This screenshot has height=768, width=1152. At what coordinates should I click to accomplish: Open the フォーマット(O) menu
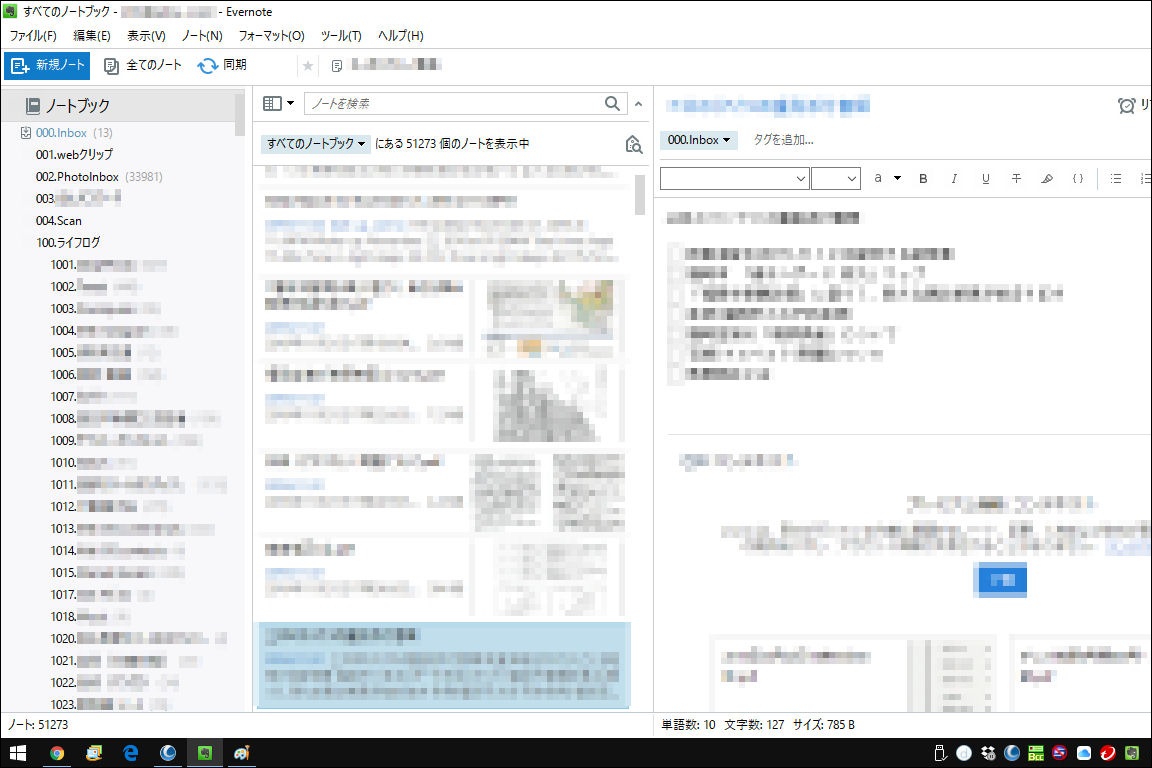click(271, 35)
